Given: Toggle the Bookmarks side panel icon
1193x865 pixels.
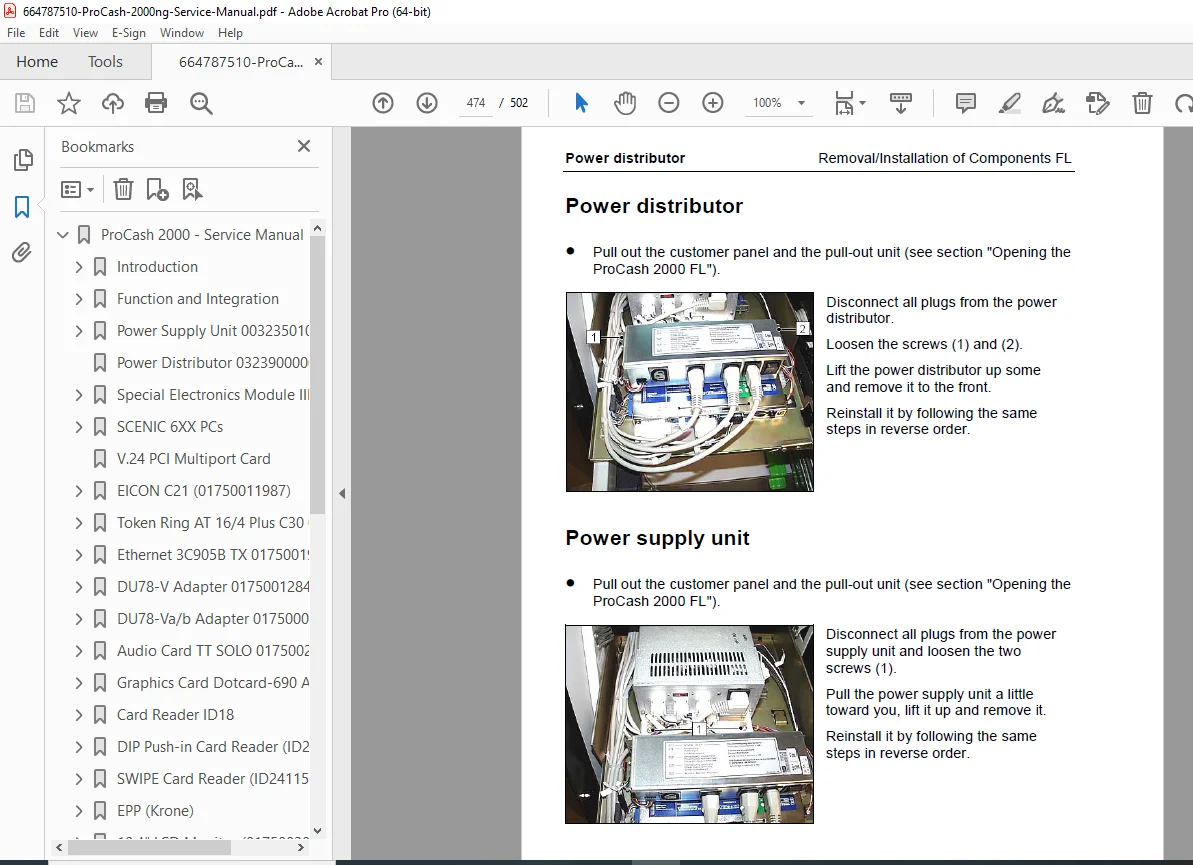Looking at the screenshot, I should pos(22,207).
